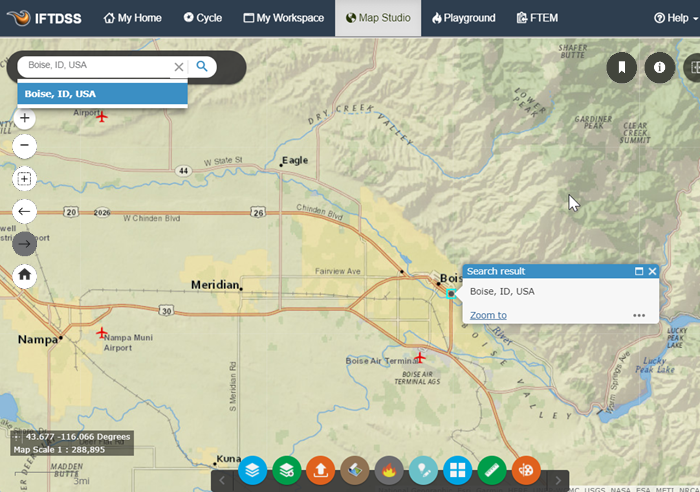Click the Lucky Peak Lake label
Viewport: 700px width, 492px height.
tap(654, 365)
